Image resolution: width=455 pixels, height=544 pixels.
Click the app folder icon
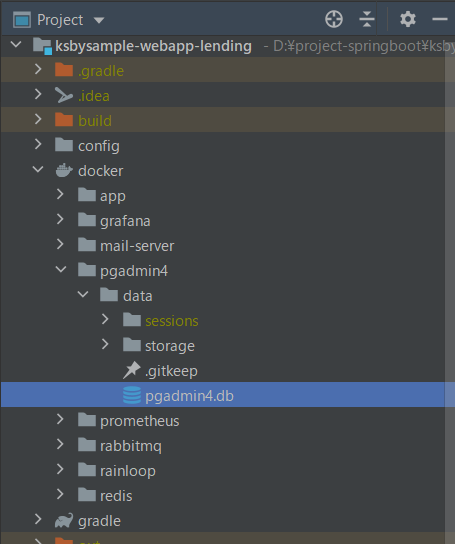(x=87, y=195)
